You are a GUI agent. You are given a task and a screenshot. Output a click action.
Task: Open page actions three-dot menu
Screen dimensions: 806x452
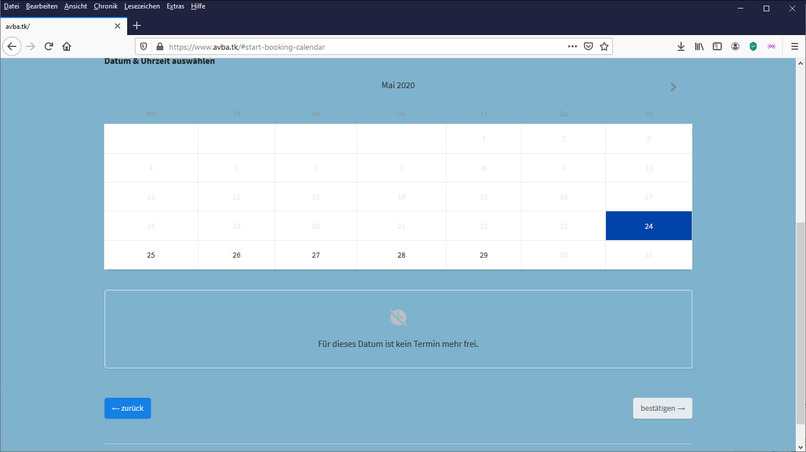[572, 46]
